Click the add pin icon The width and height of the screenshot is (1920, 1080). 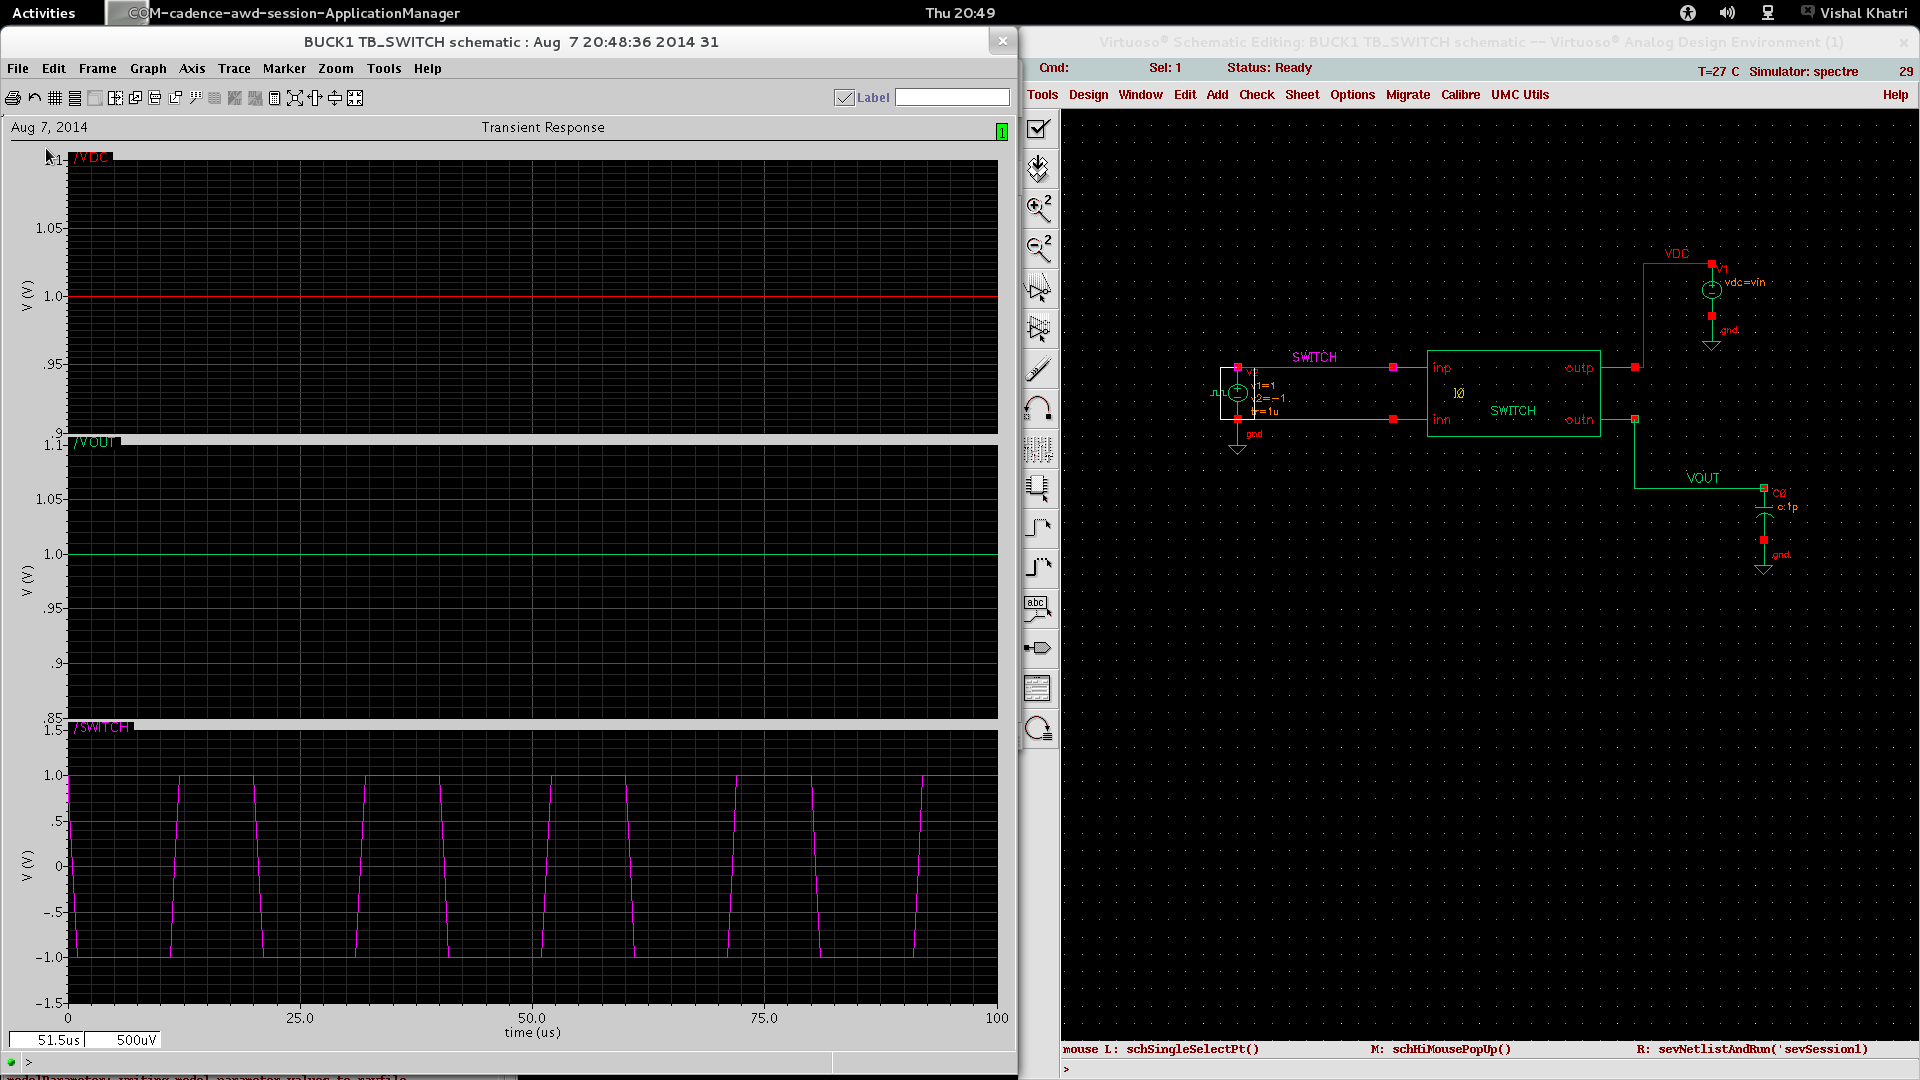tap(1038, 648)
